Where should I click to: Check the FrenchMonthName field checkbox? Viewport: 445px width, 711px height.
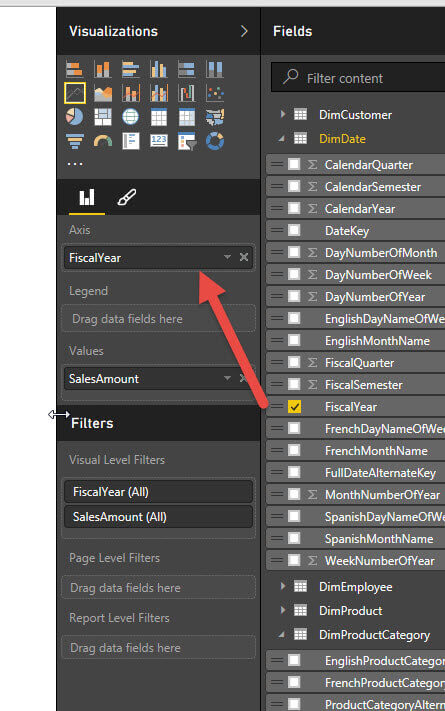(294, 450)
